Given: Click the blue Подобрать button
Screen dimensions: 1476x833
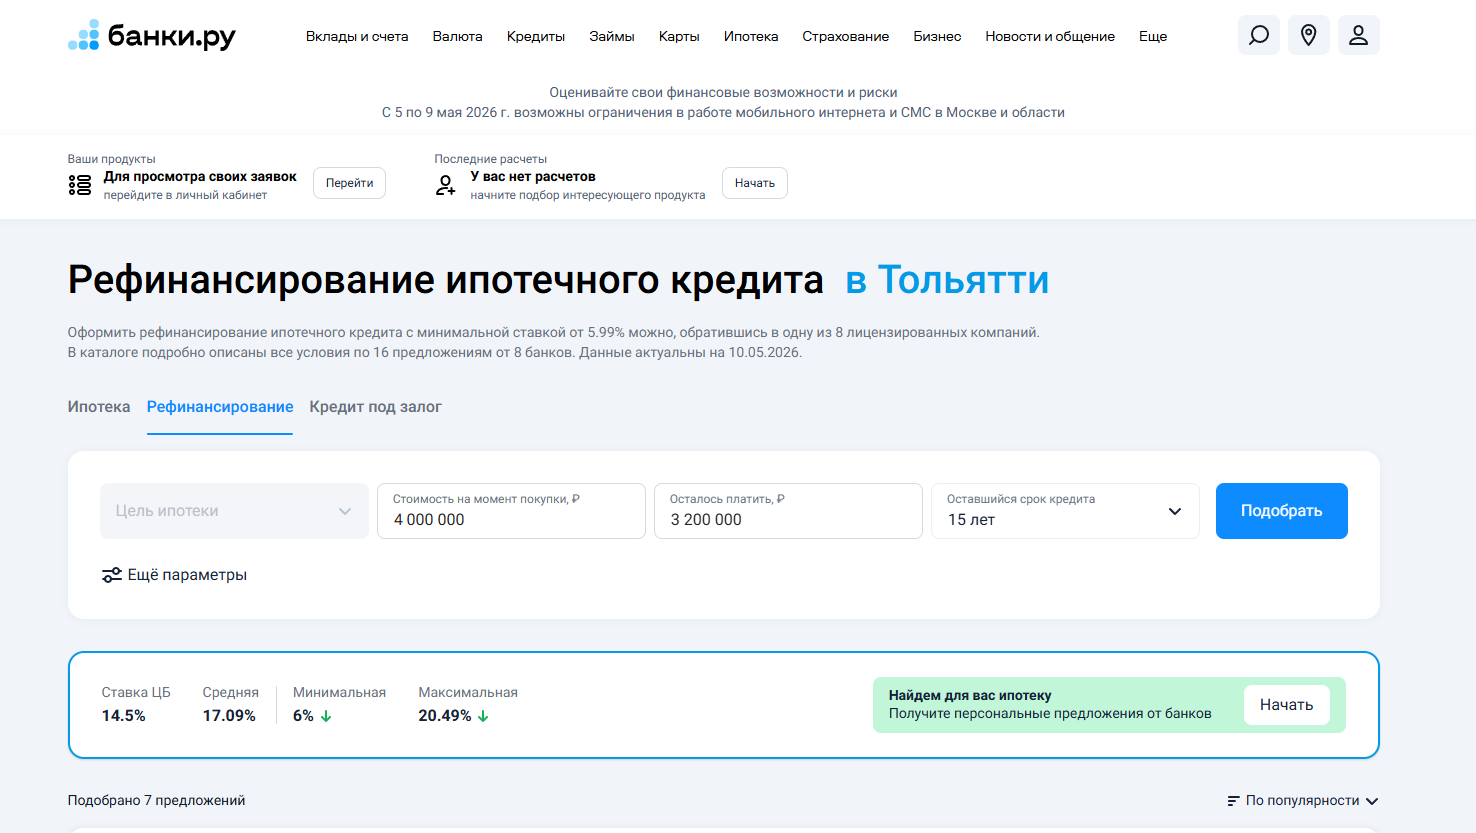Looking at the screenshot, I should tap(1282, 511).
